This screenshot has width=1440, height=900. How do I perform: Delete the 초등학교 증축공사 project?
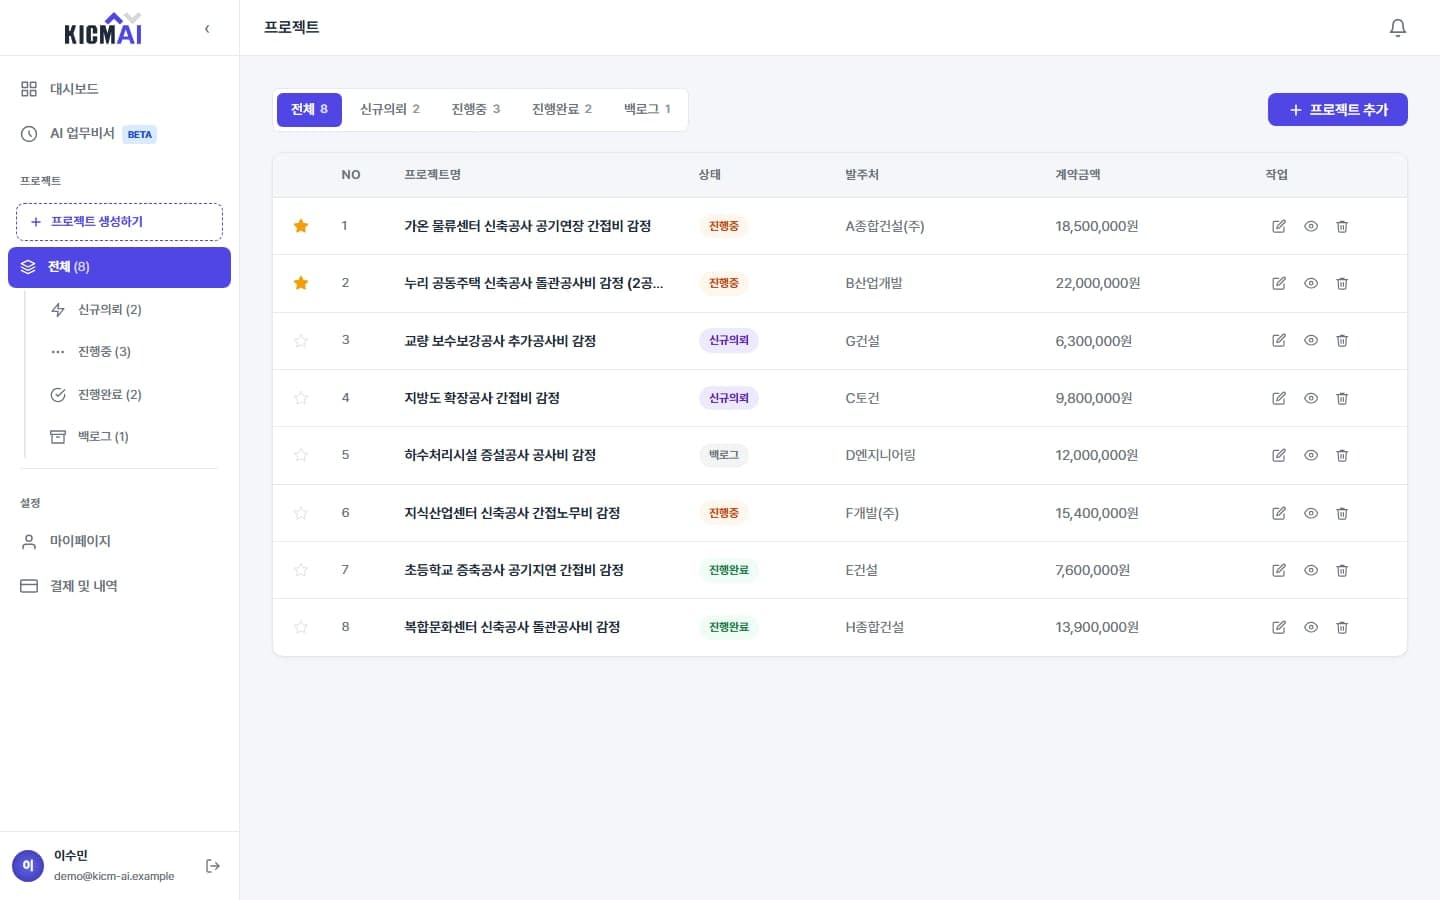[x=1342, y=570]
